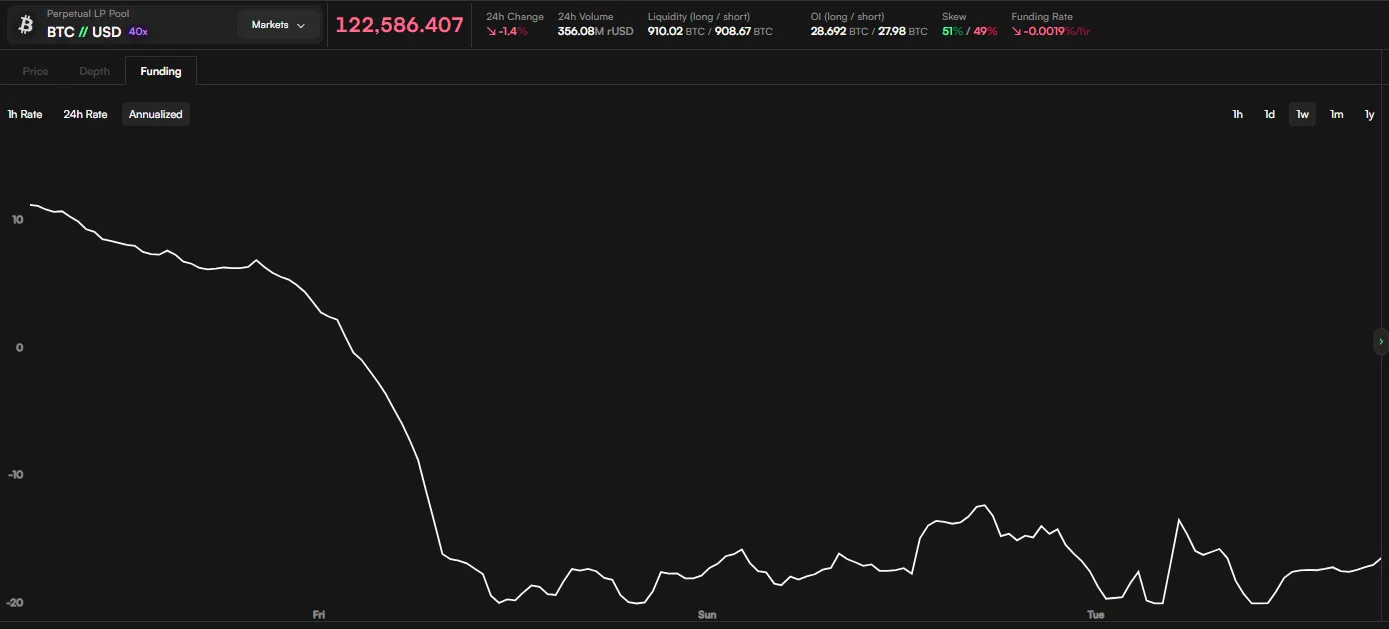Click the Sun marker on the time axis
The width and height of the screenshot is (1389, 629).
707,615
